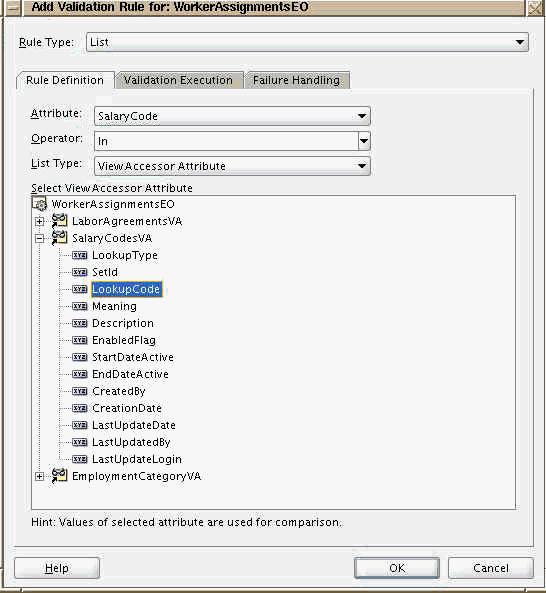Click the attribute icon beside LookupCode
546x593 pixels.
[80, 289]
